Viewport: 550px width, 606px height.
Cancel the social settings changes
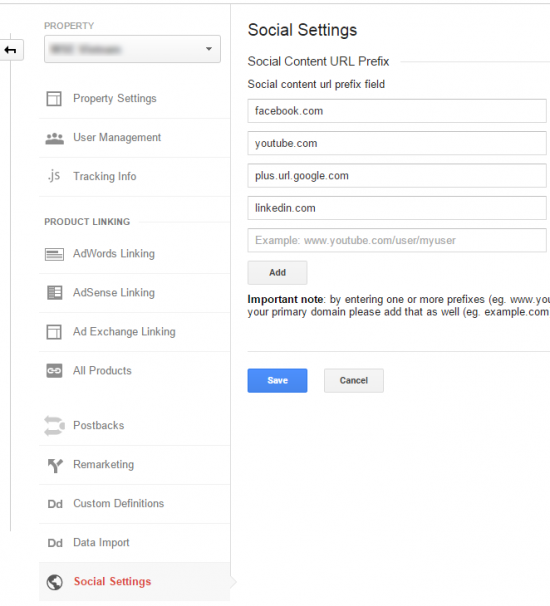354,381
